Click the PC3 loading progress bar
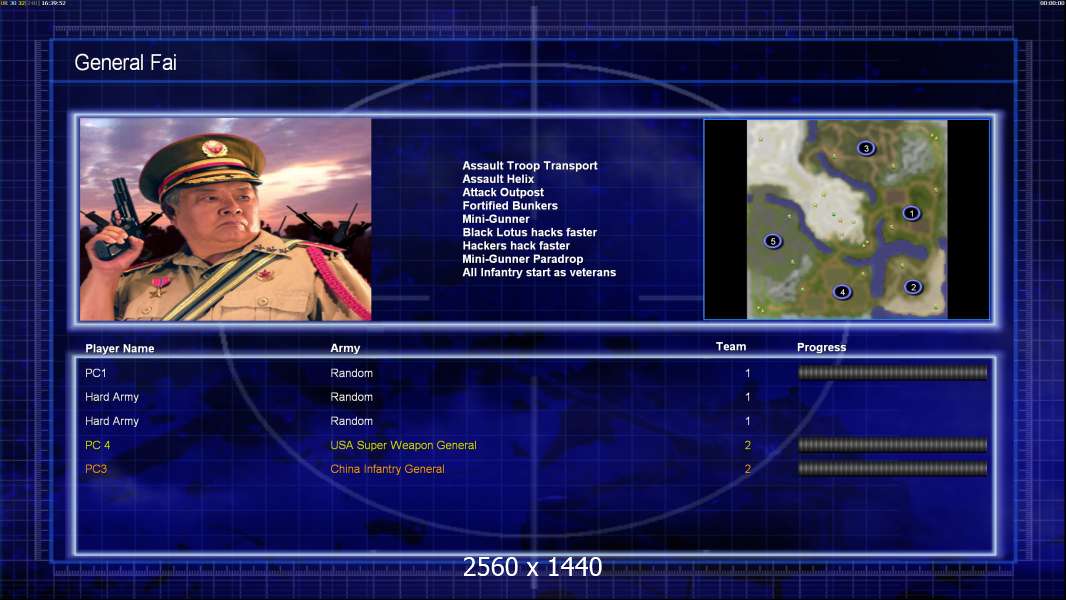Screen dimensions: 1066x600 [x=893, y=469]
